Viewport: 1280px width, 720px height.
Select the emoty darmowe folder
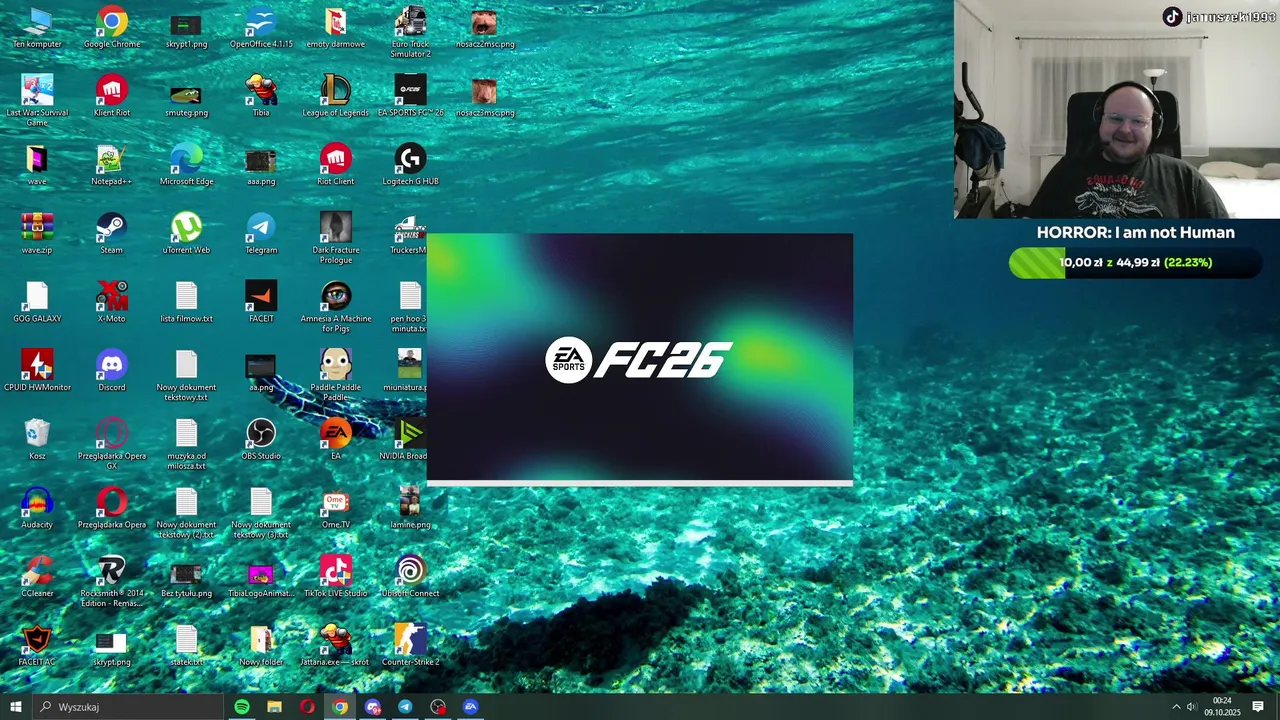coord(336,28)
